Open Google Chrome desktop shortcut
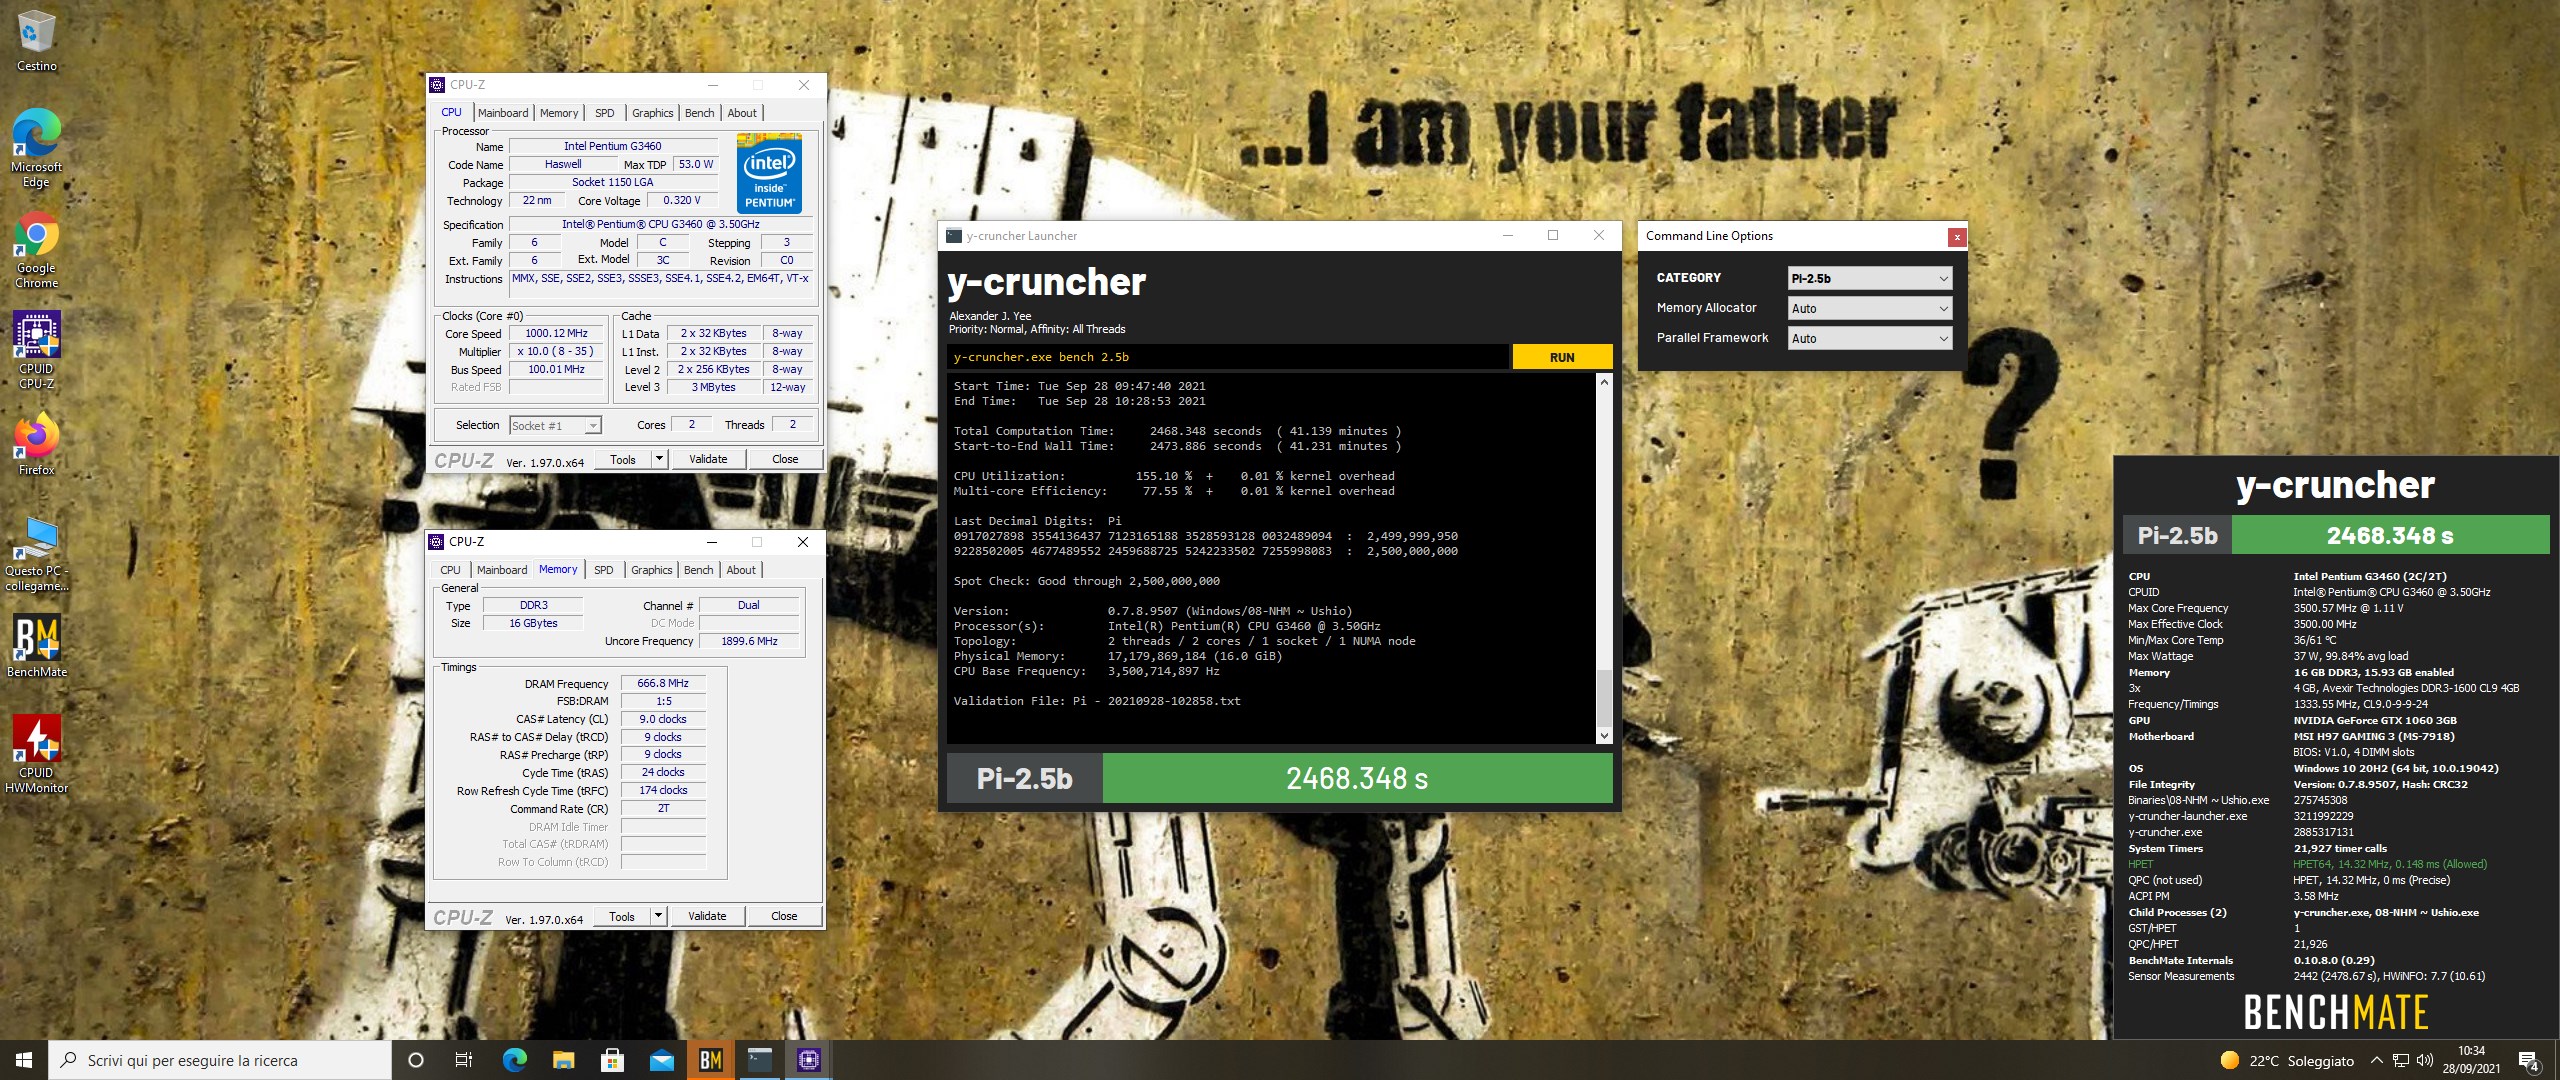Viewport: 2560px width, 1080px height. coord(37,249)
